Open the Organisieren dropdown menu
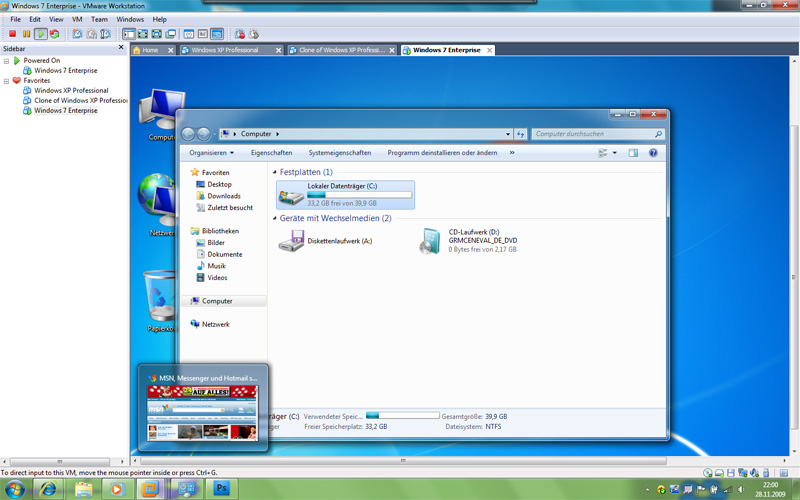Viewport: 800px width, 500px height. [x=211, y=153]
